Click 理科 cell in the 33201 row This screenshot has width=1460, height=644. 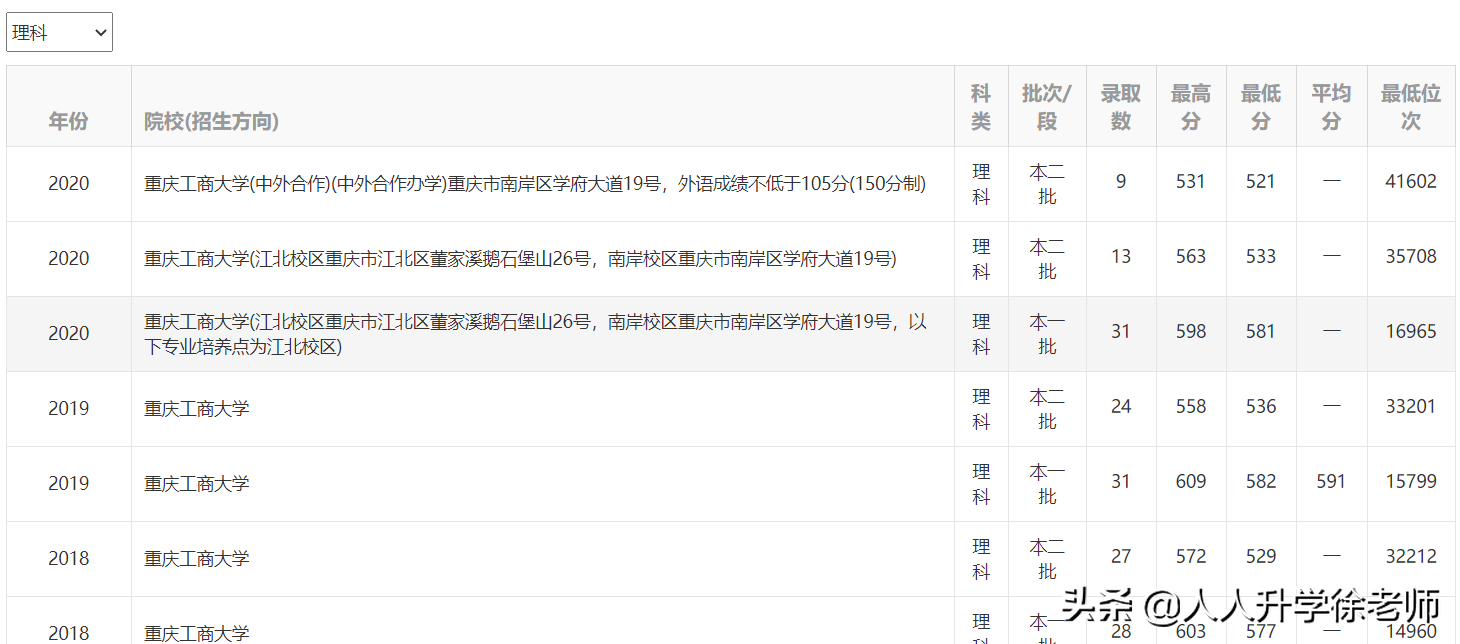[981, 409]
